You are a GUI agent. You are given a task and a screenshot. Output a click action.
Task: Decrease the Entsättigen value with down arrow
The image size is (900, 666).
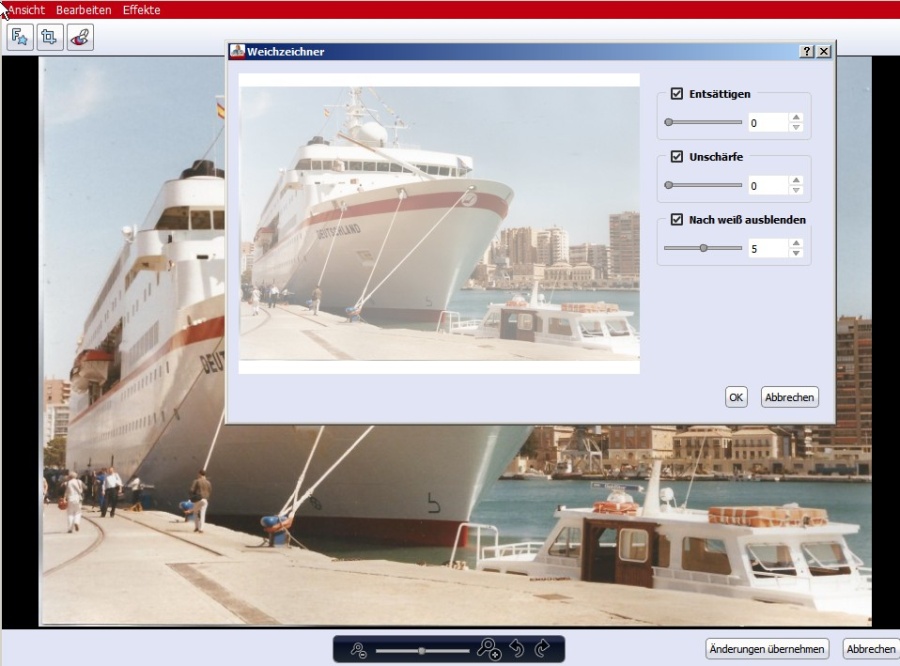pos(796,127)
